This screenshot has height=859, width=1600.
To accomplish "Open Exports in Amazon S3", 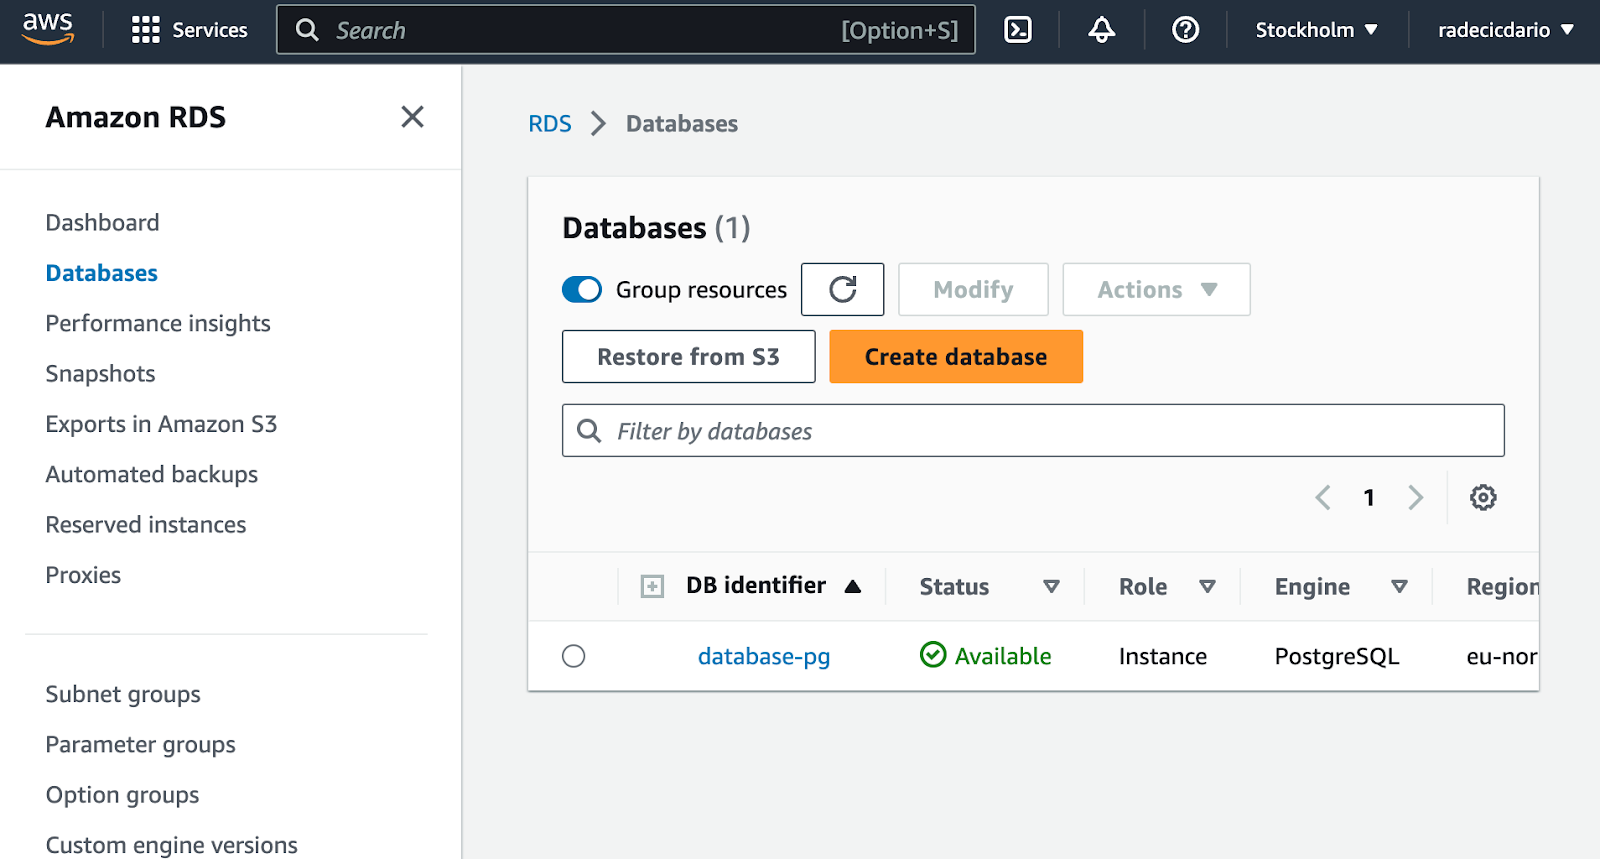I will 161,424.
